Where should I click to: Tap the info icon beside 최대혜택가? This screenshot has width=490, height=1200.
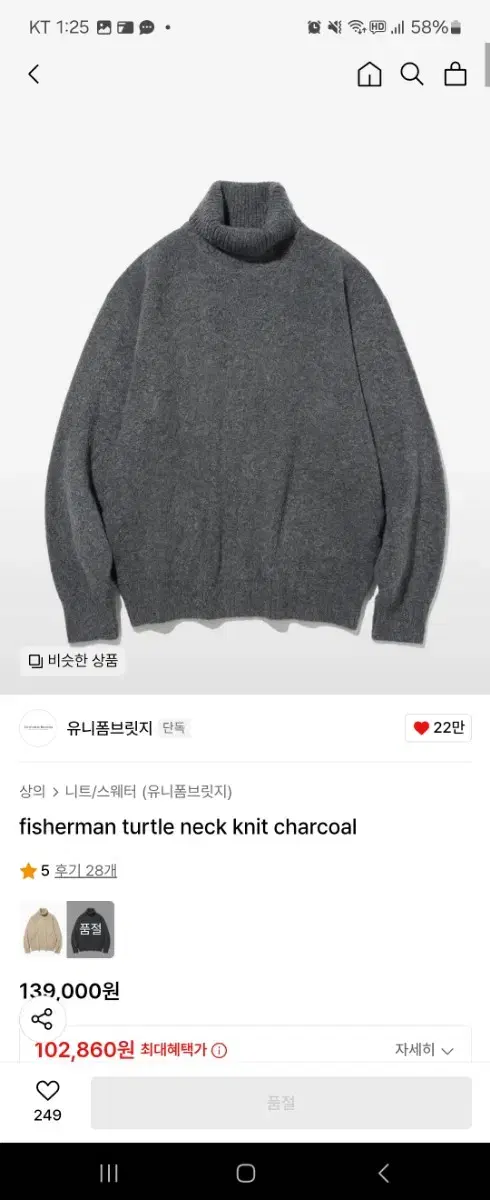[219, 1050]
